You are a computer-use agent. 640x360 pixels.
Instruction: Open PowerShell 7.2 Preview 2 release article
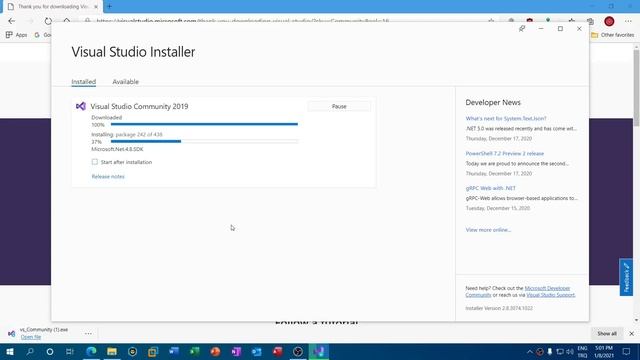504,153
